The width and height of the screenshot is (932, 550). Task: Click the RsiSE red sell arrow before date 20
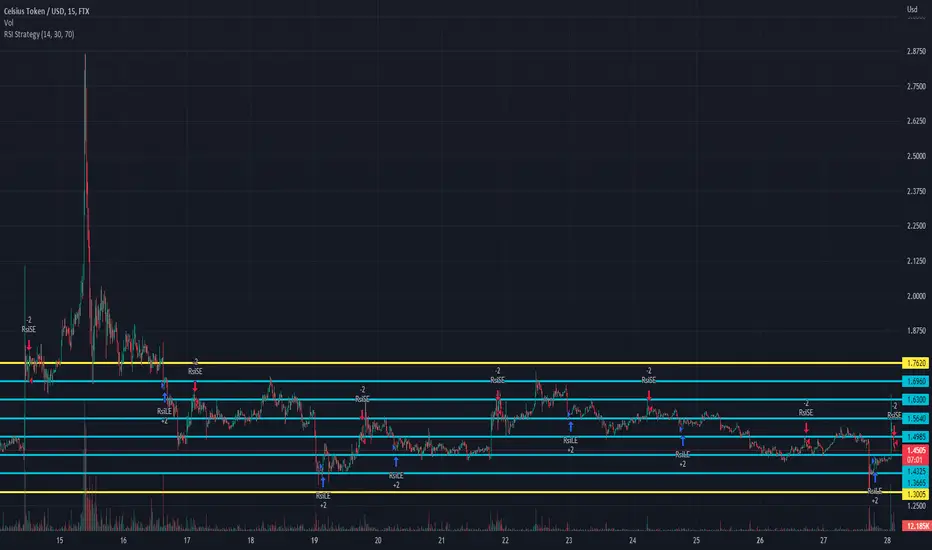362,414
